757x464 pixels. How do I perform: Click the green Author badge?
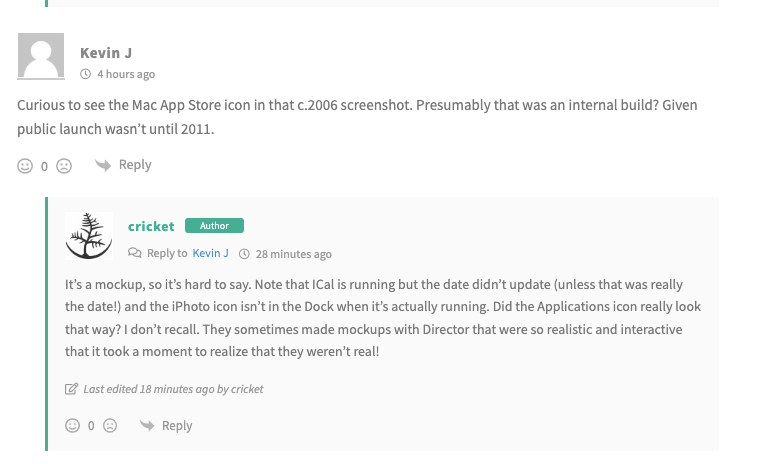(214, 225)
